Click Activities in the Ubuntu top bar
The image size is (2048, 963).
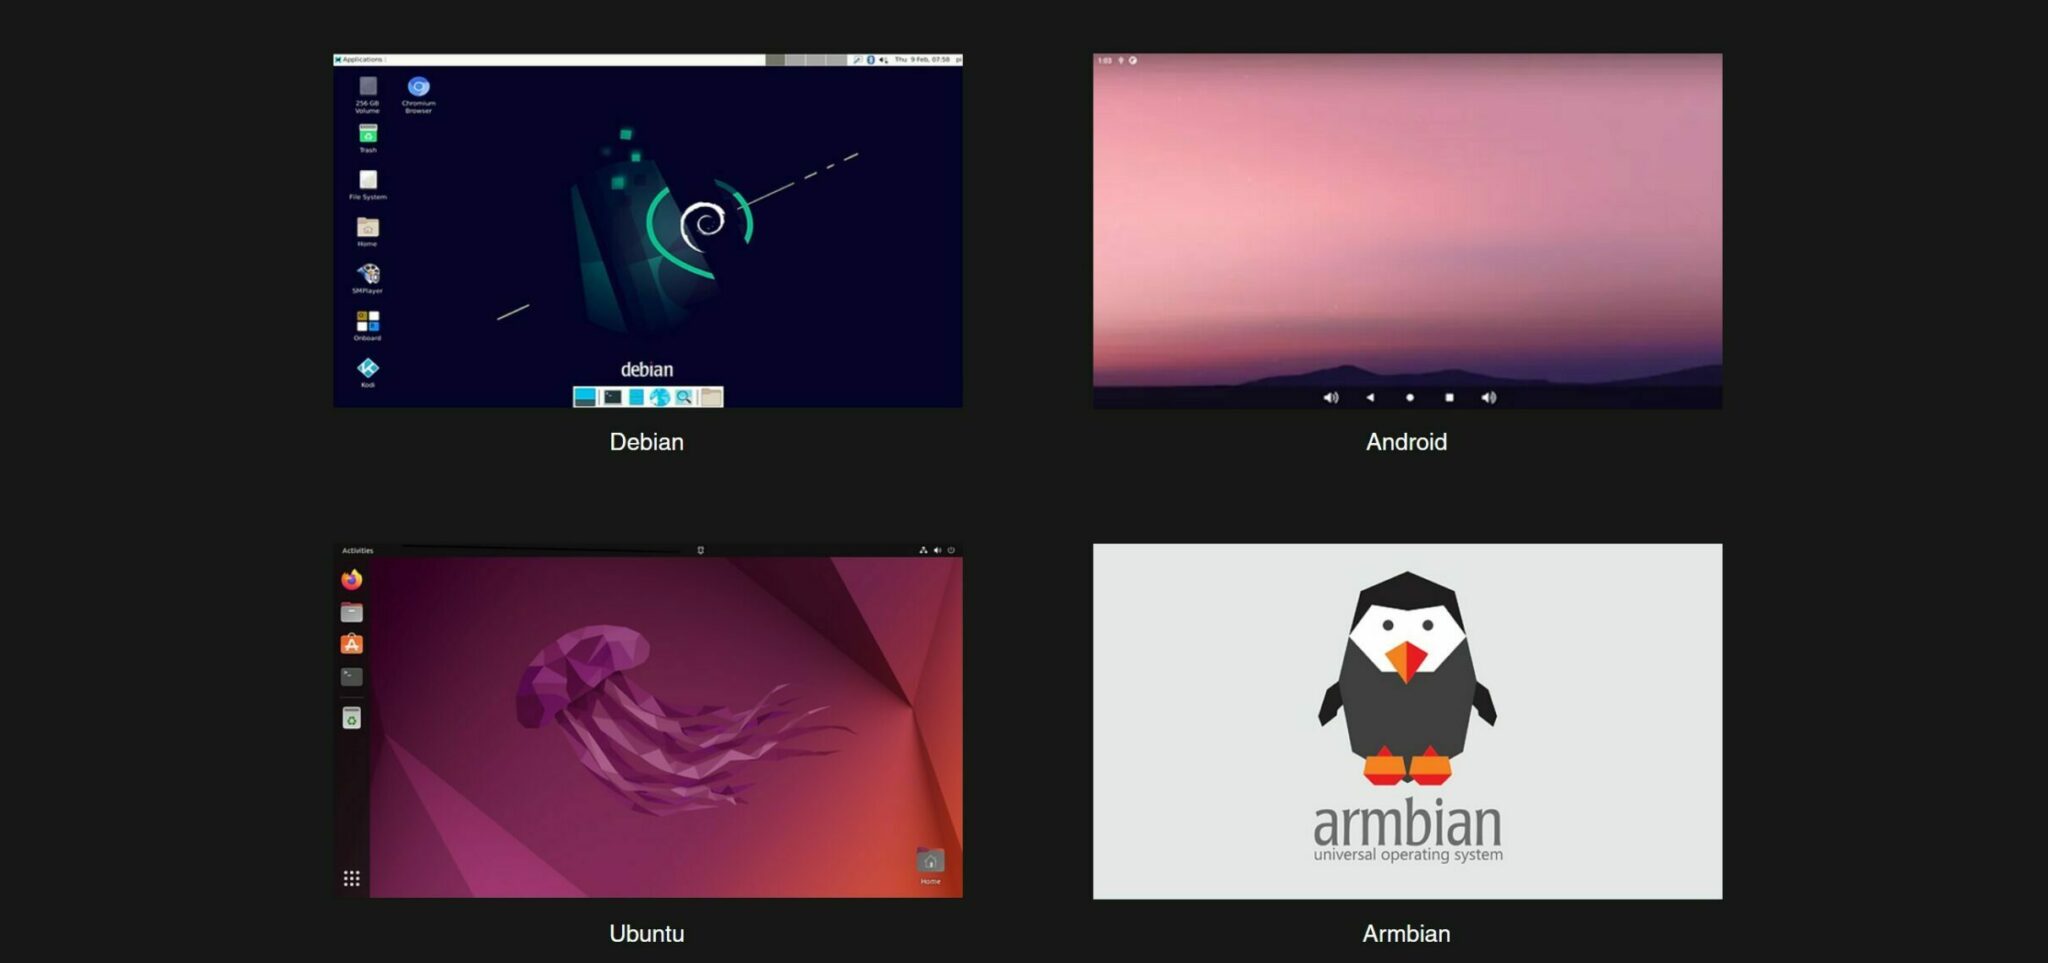357,550
